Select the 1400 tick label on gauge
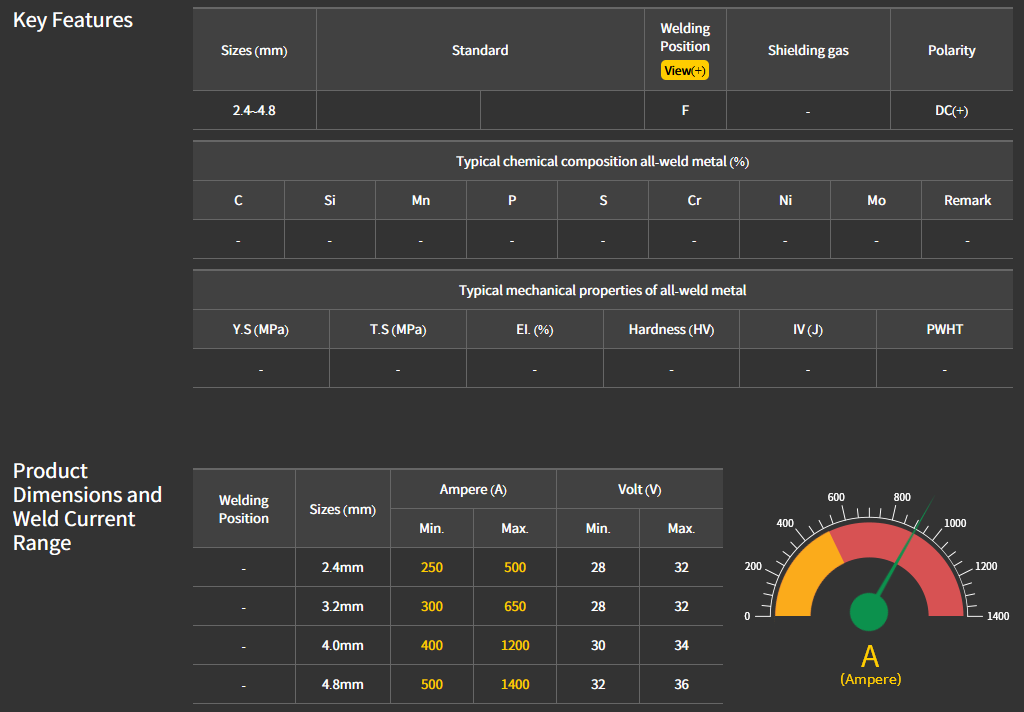 997,616
